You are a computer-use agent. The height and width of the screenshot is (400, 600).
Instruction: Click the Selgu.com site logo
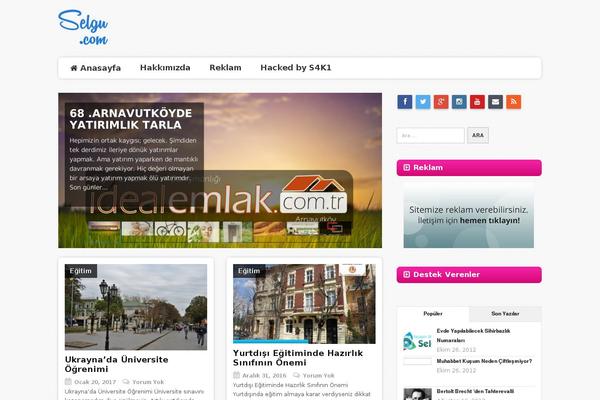pos(83,27)
